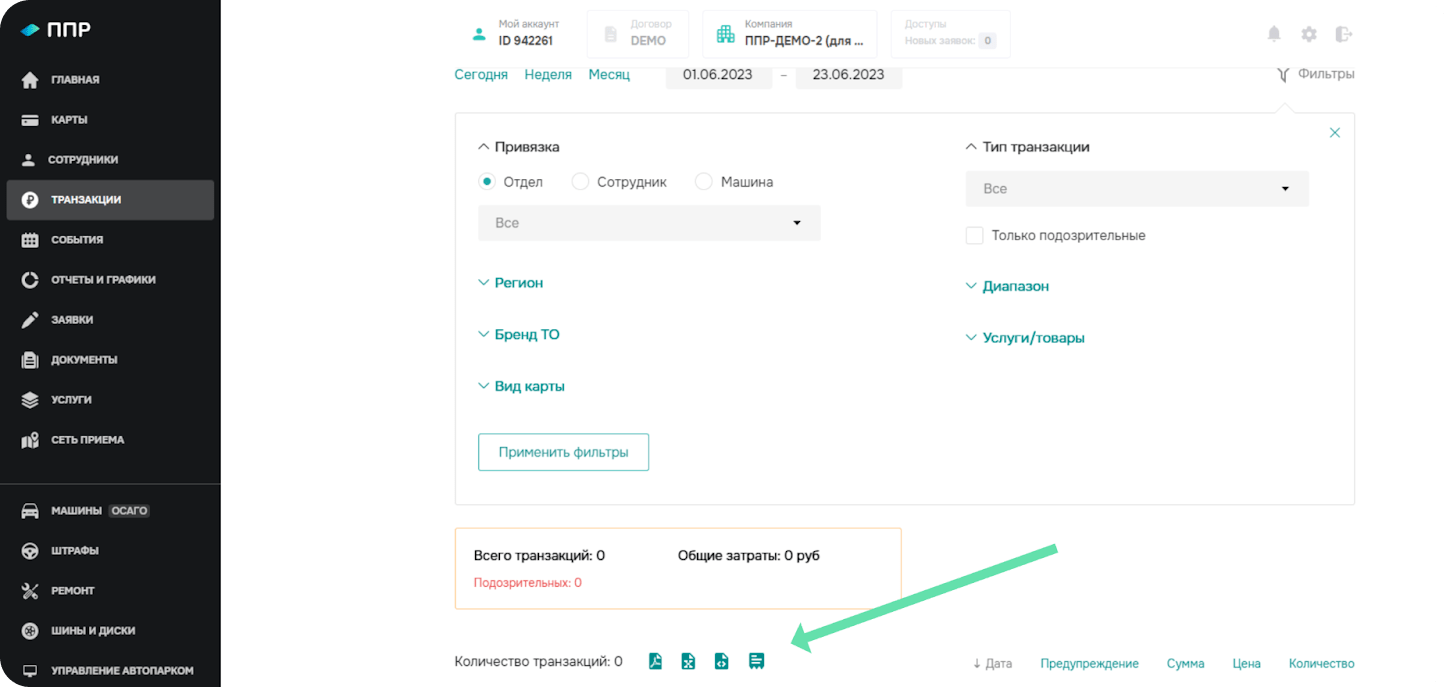Export transactions as Excel file icon

pos(688,661)
